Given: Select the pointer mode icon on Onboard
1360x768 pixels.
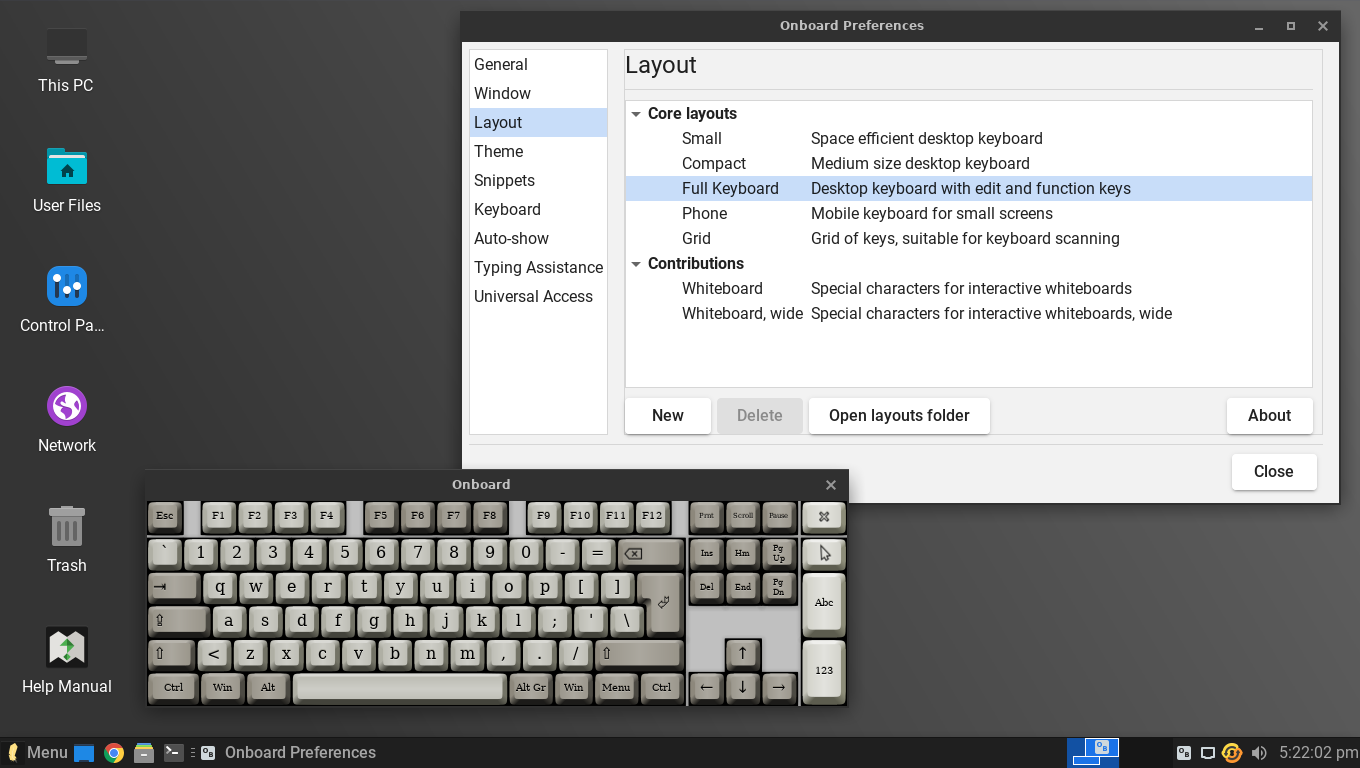Looking at the screenshot, I should click(823, 553).
